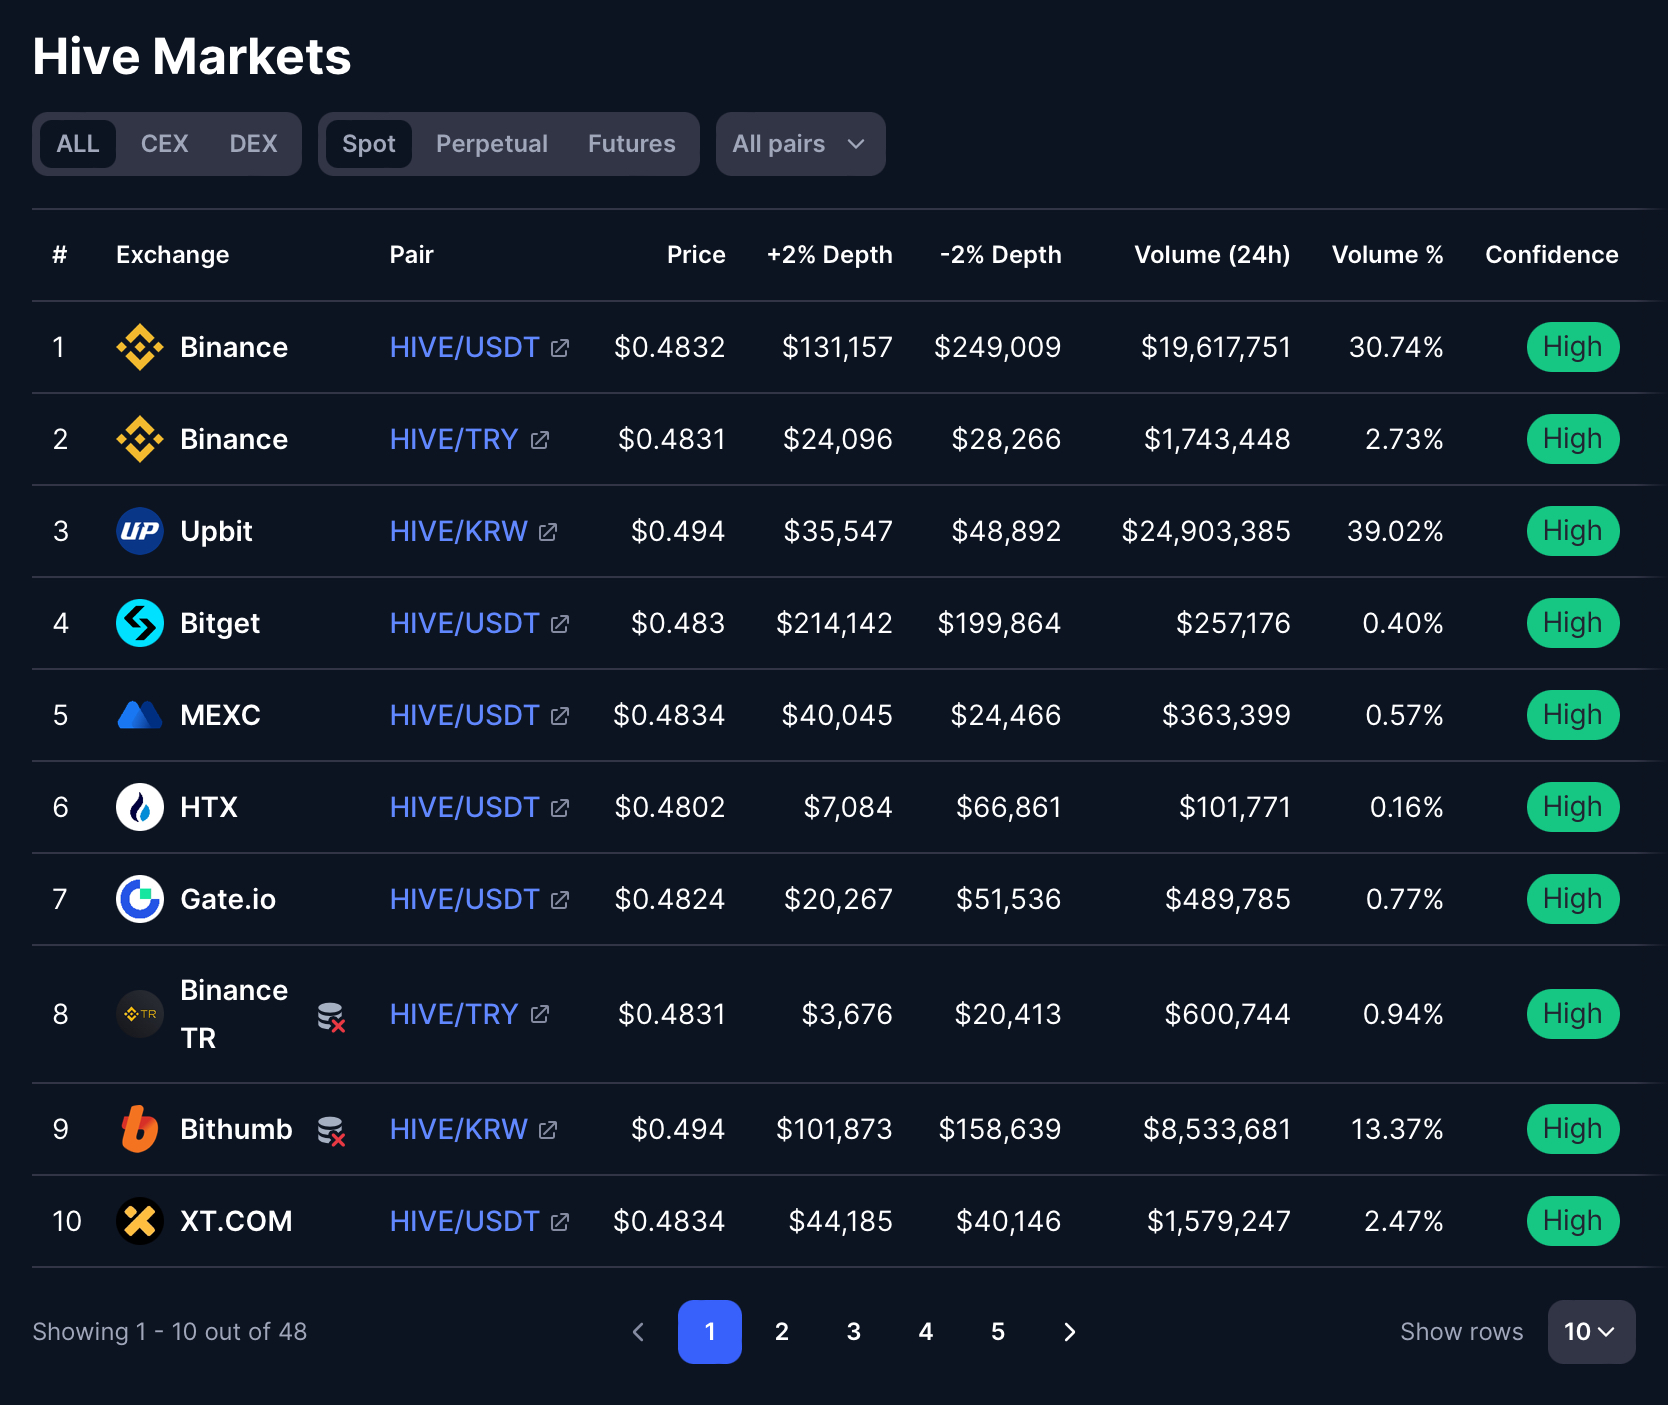Sort by +2% Depth column header

pyautogui.click(x=829, y=255)
